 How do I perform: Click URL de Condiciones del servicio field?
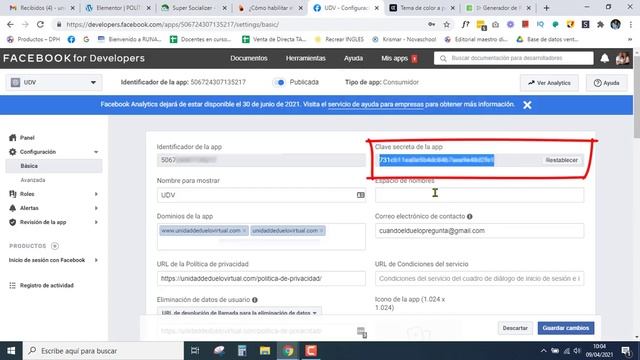coord(479,278)
